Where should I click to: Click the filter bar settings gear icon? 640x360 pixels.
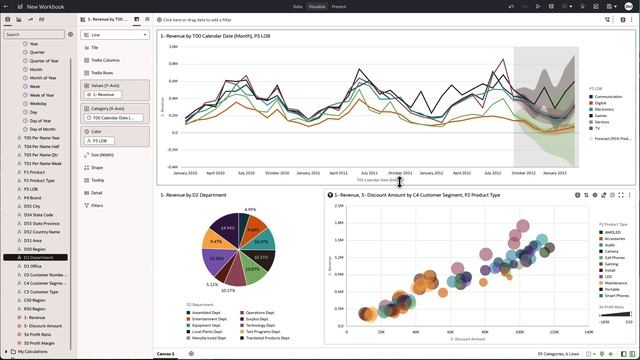tap(623, 20)
